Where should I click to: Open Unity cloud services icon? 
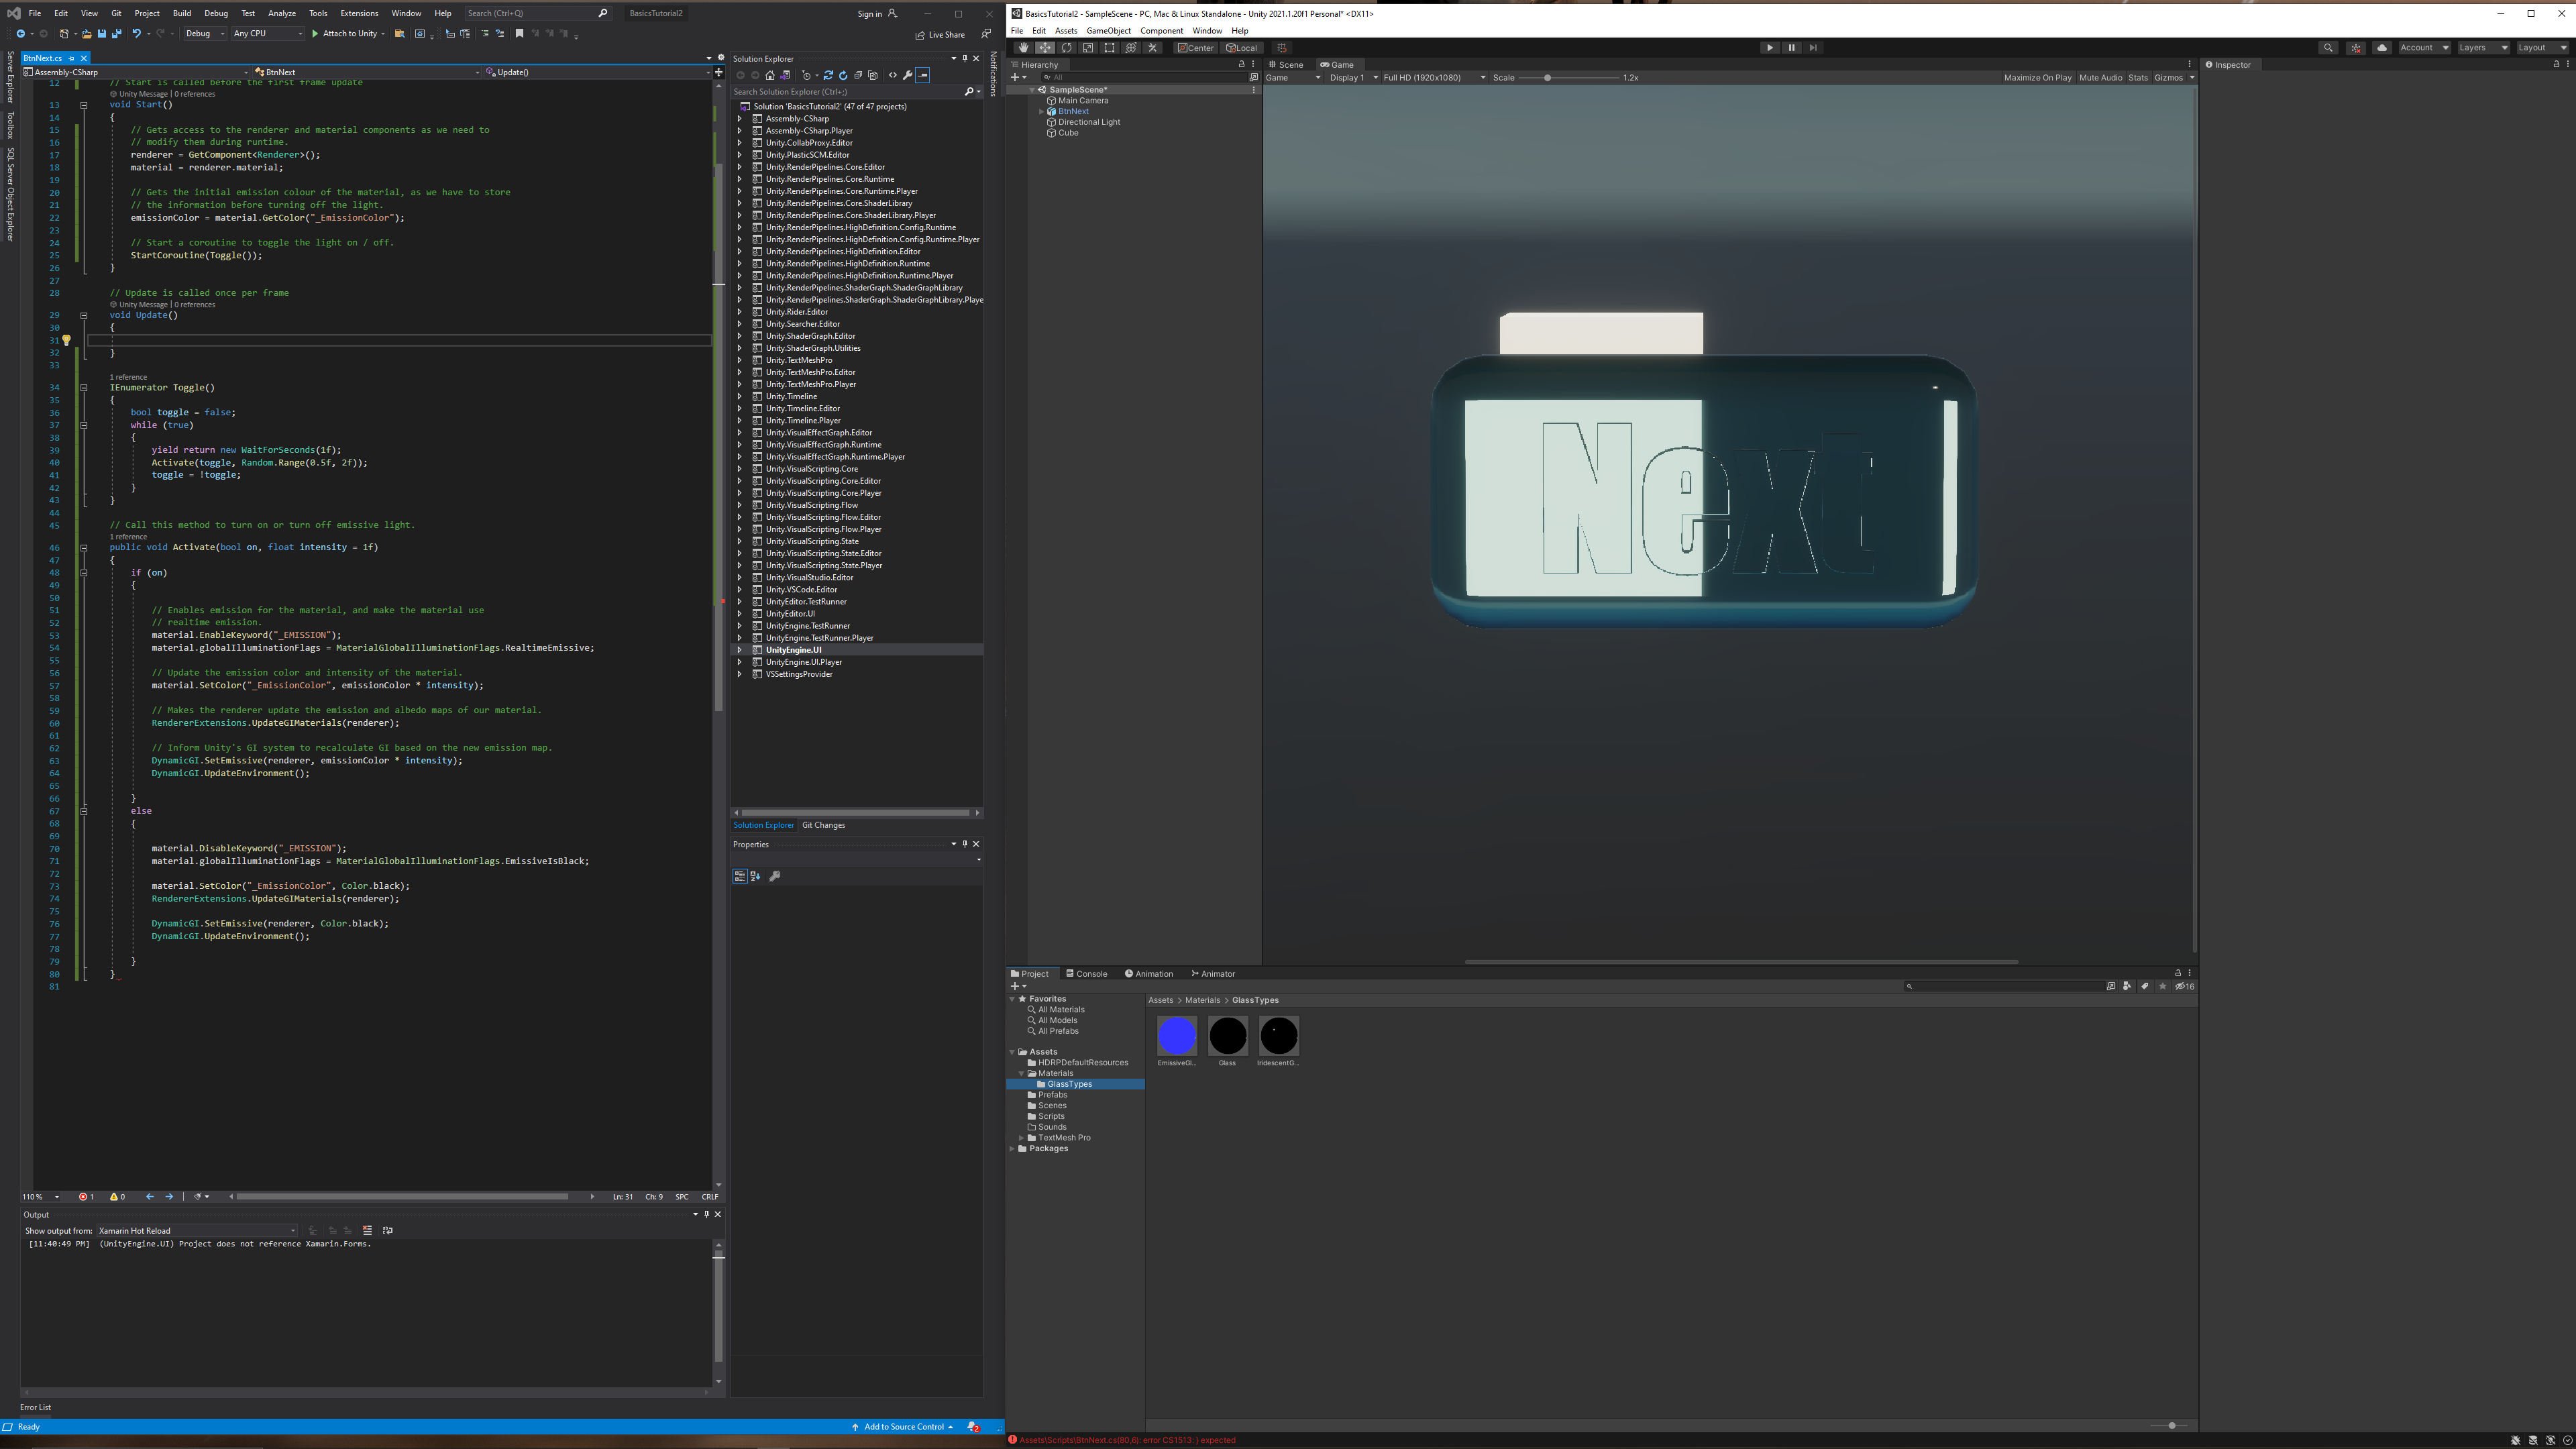(2382, 48)
